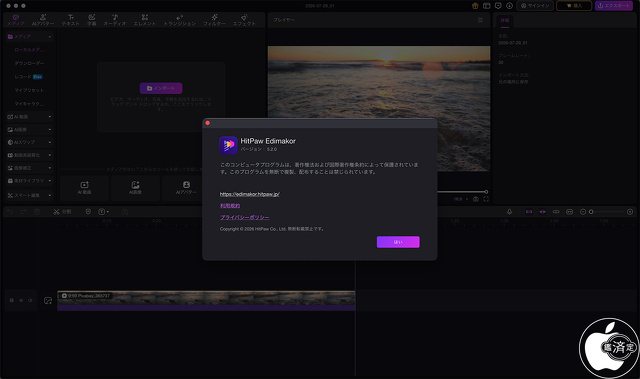This screenshot has height=379, width=640.
Task: Click the purple はい button in the dialog
Action: (398, 242)
